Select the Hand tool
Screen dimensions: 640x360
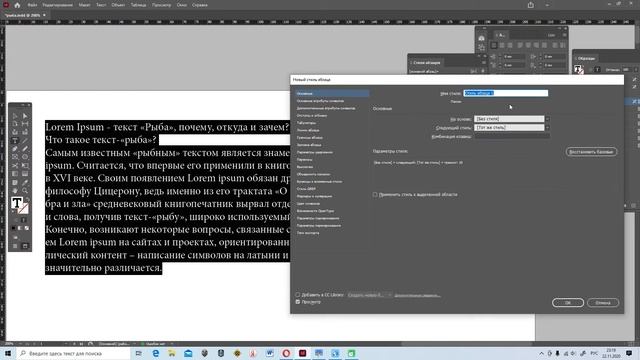point(15,191)
